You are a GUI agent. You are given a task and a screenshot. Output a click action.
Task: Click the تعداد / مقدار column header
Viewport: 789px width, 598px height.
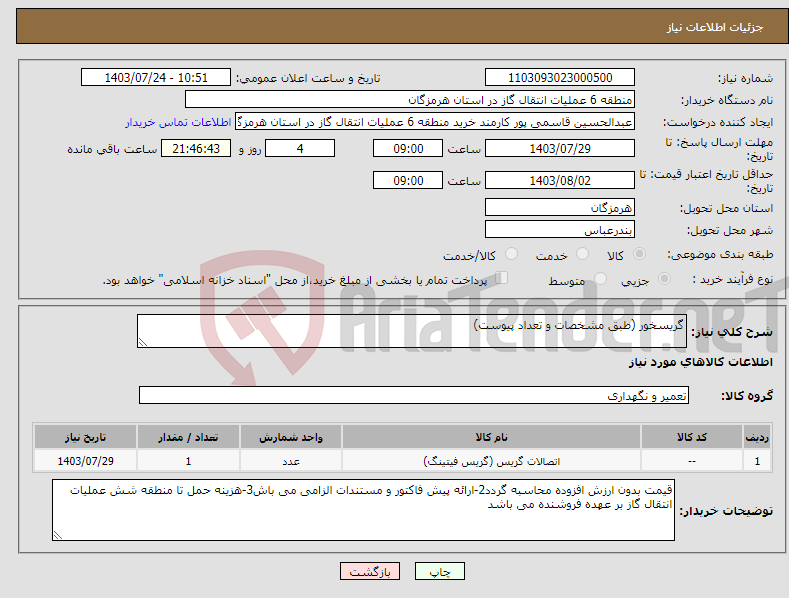point(188,437)
